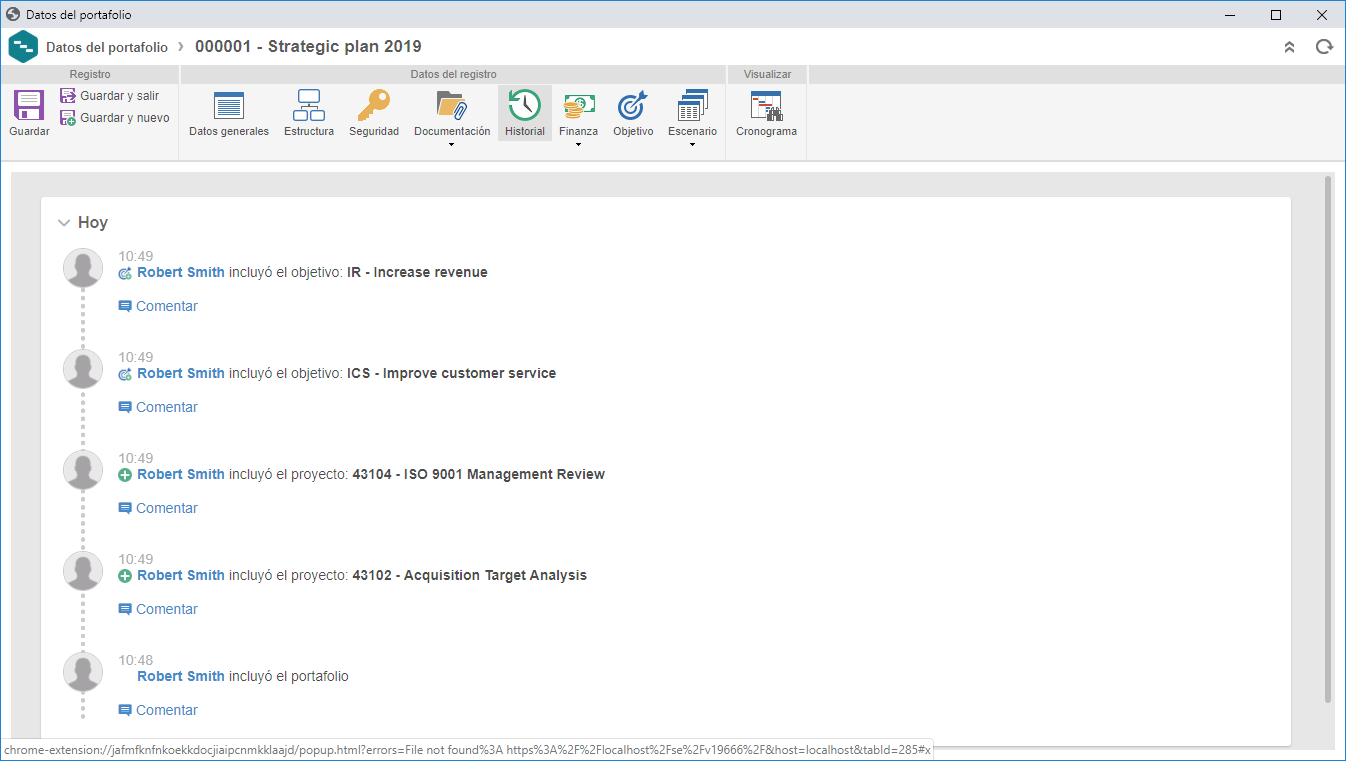Click avatar beside ISO 9001 Management Review

83,470
